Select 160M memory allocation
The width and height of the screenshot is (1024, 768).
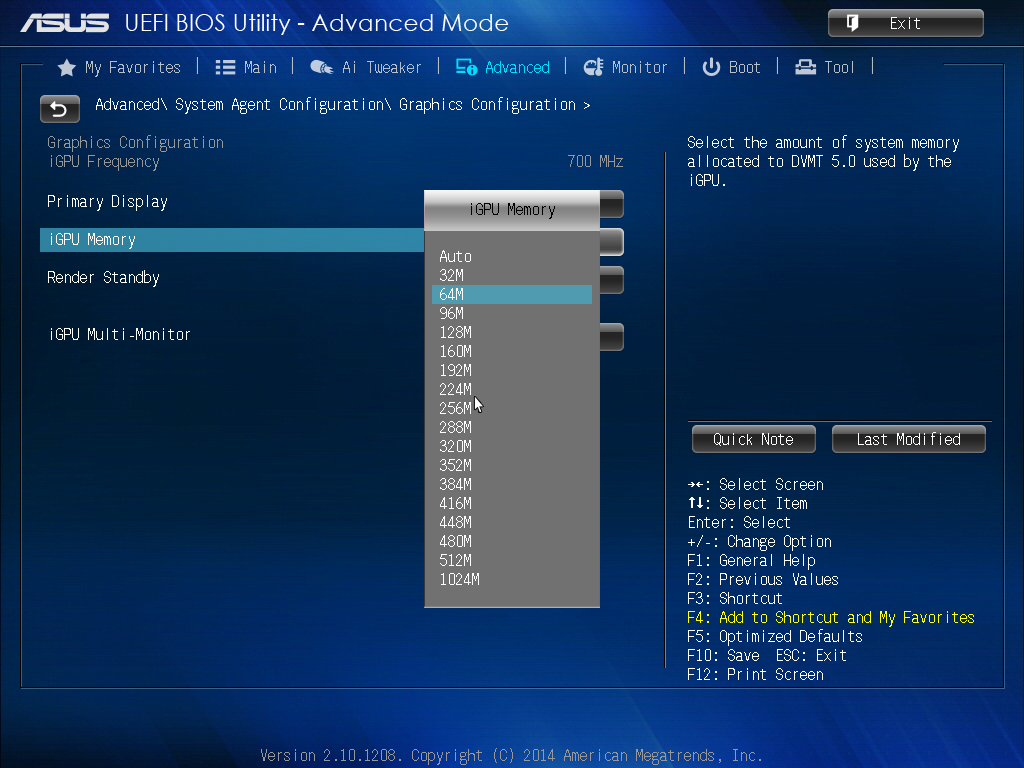[x=512, y=351]
